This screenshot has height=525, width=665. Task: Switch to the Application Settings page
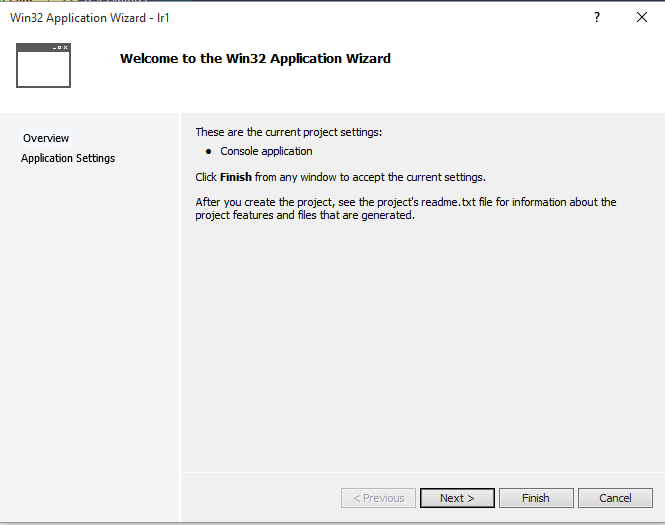click(x=68, y=158)
